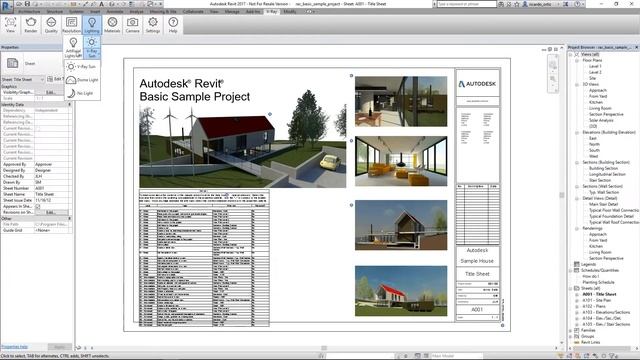Click the Save icon in quick access toolbar
This screenshot has width=640, height=360.
pos(27,4)
